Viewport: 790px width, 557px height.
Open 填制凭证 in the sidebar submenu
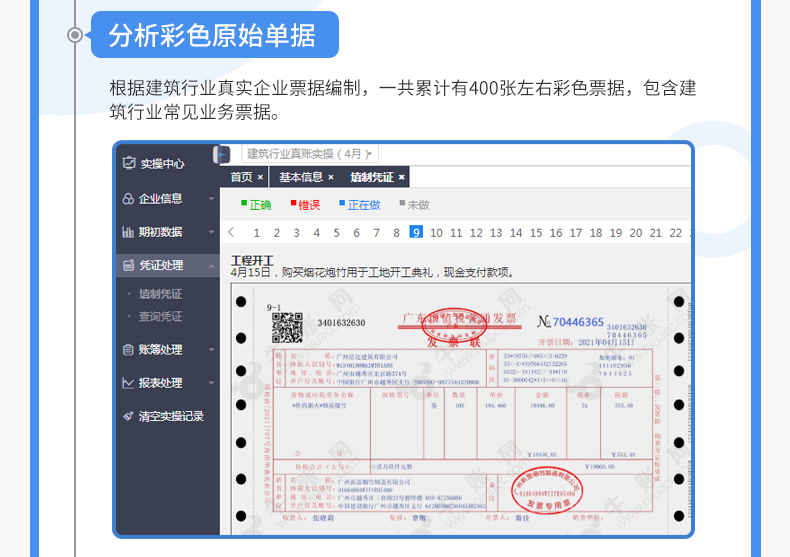click(x=160, y=294)
